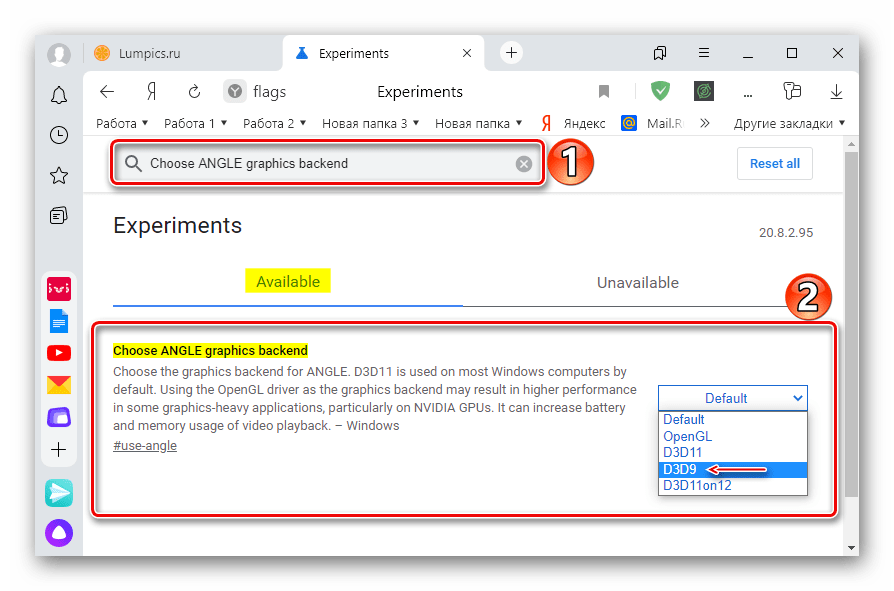Expand the Default ANGLE backend dropdown
The width and height of the screenshot is (894, 591).
[x=732, y=398]
